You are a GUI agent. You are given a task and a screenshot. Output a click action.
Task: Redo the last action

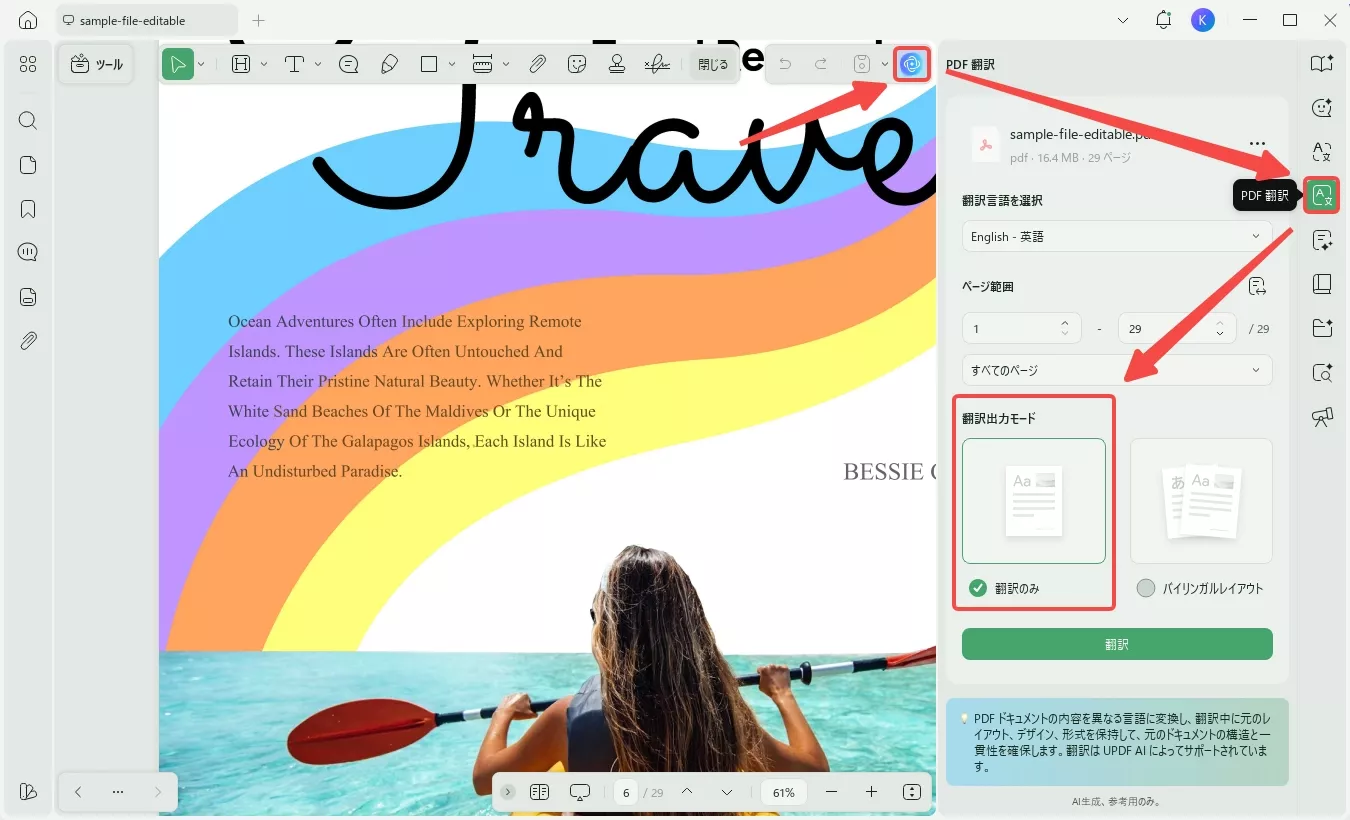[x=821, y=65]
